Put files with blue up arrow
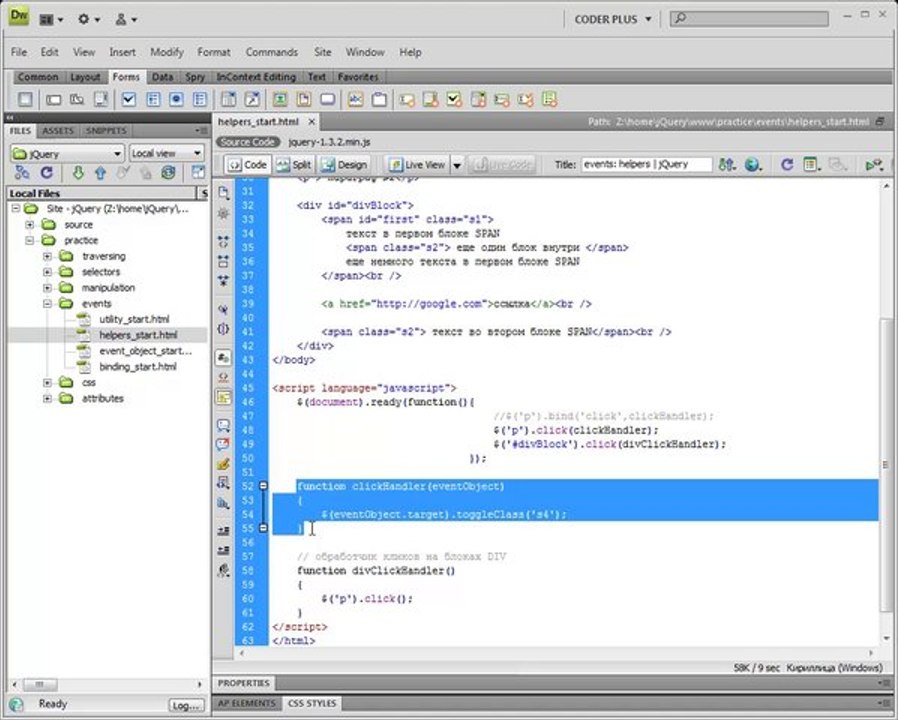Image resolution: width=898 pixels, height=720 pixels. [100, 172]
